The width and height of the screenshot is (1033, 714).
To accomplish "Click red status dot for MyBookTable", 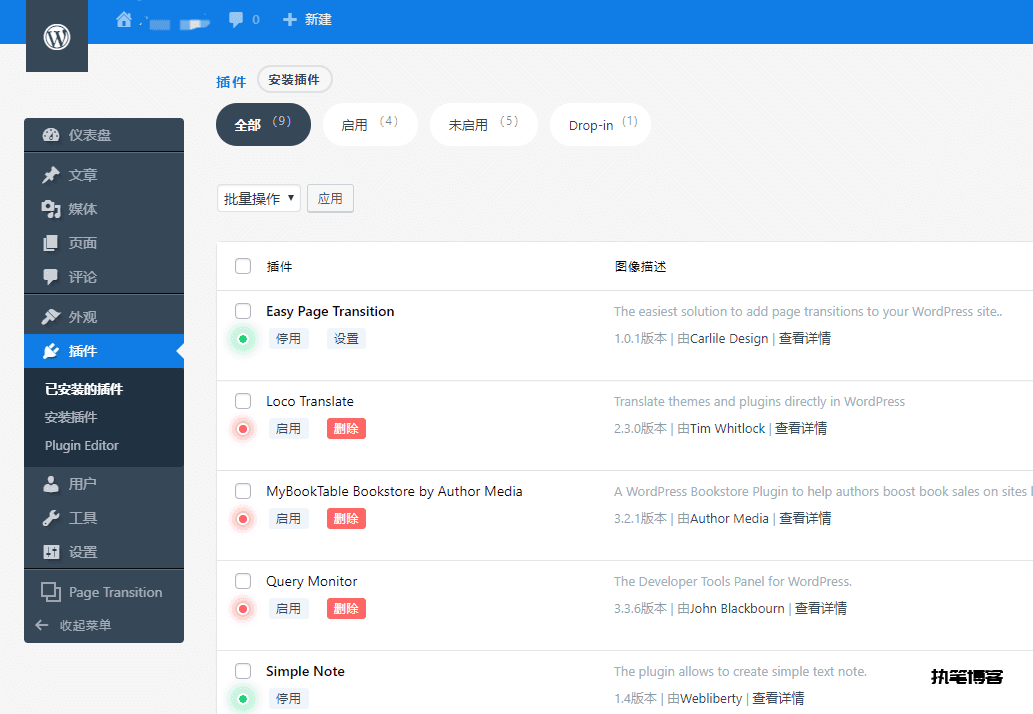I will [243, 519].
